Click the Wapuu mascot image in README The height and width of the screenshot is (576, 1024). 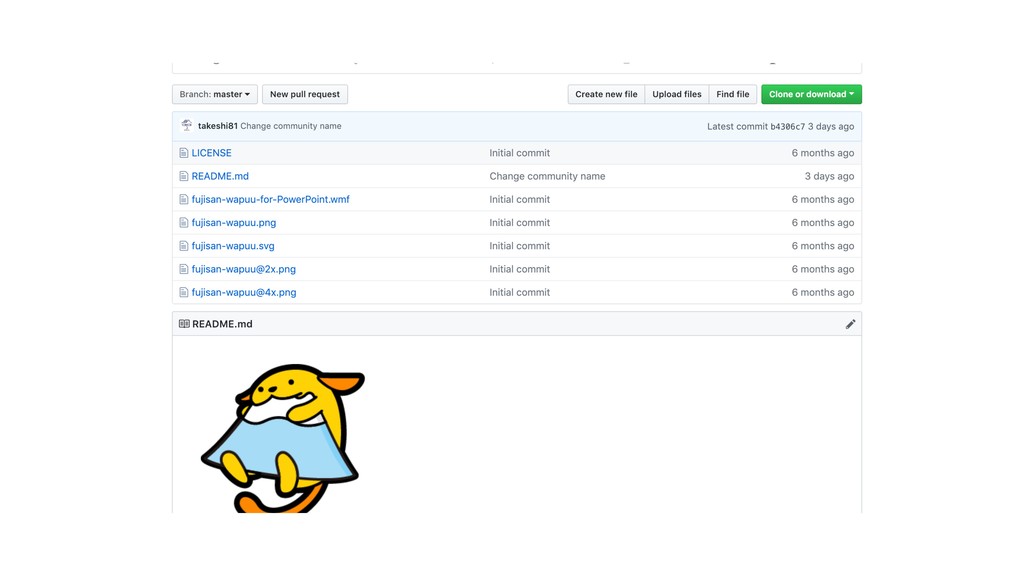click(x=283, y=438)
